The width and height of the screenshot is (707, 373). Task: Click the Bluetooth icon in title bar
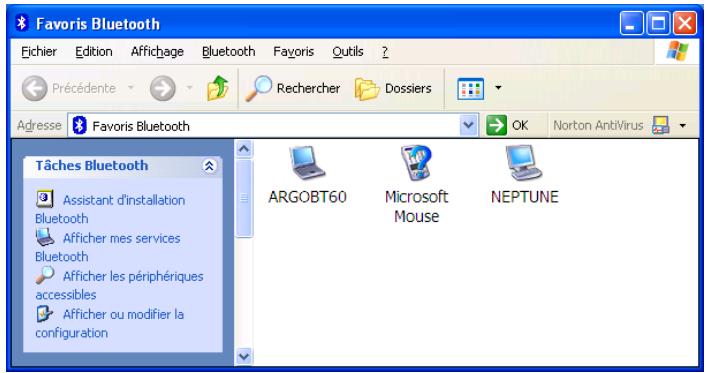21,23
